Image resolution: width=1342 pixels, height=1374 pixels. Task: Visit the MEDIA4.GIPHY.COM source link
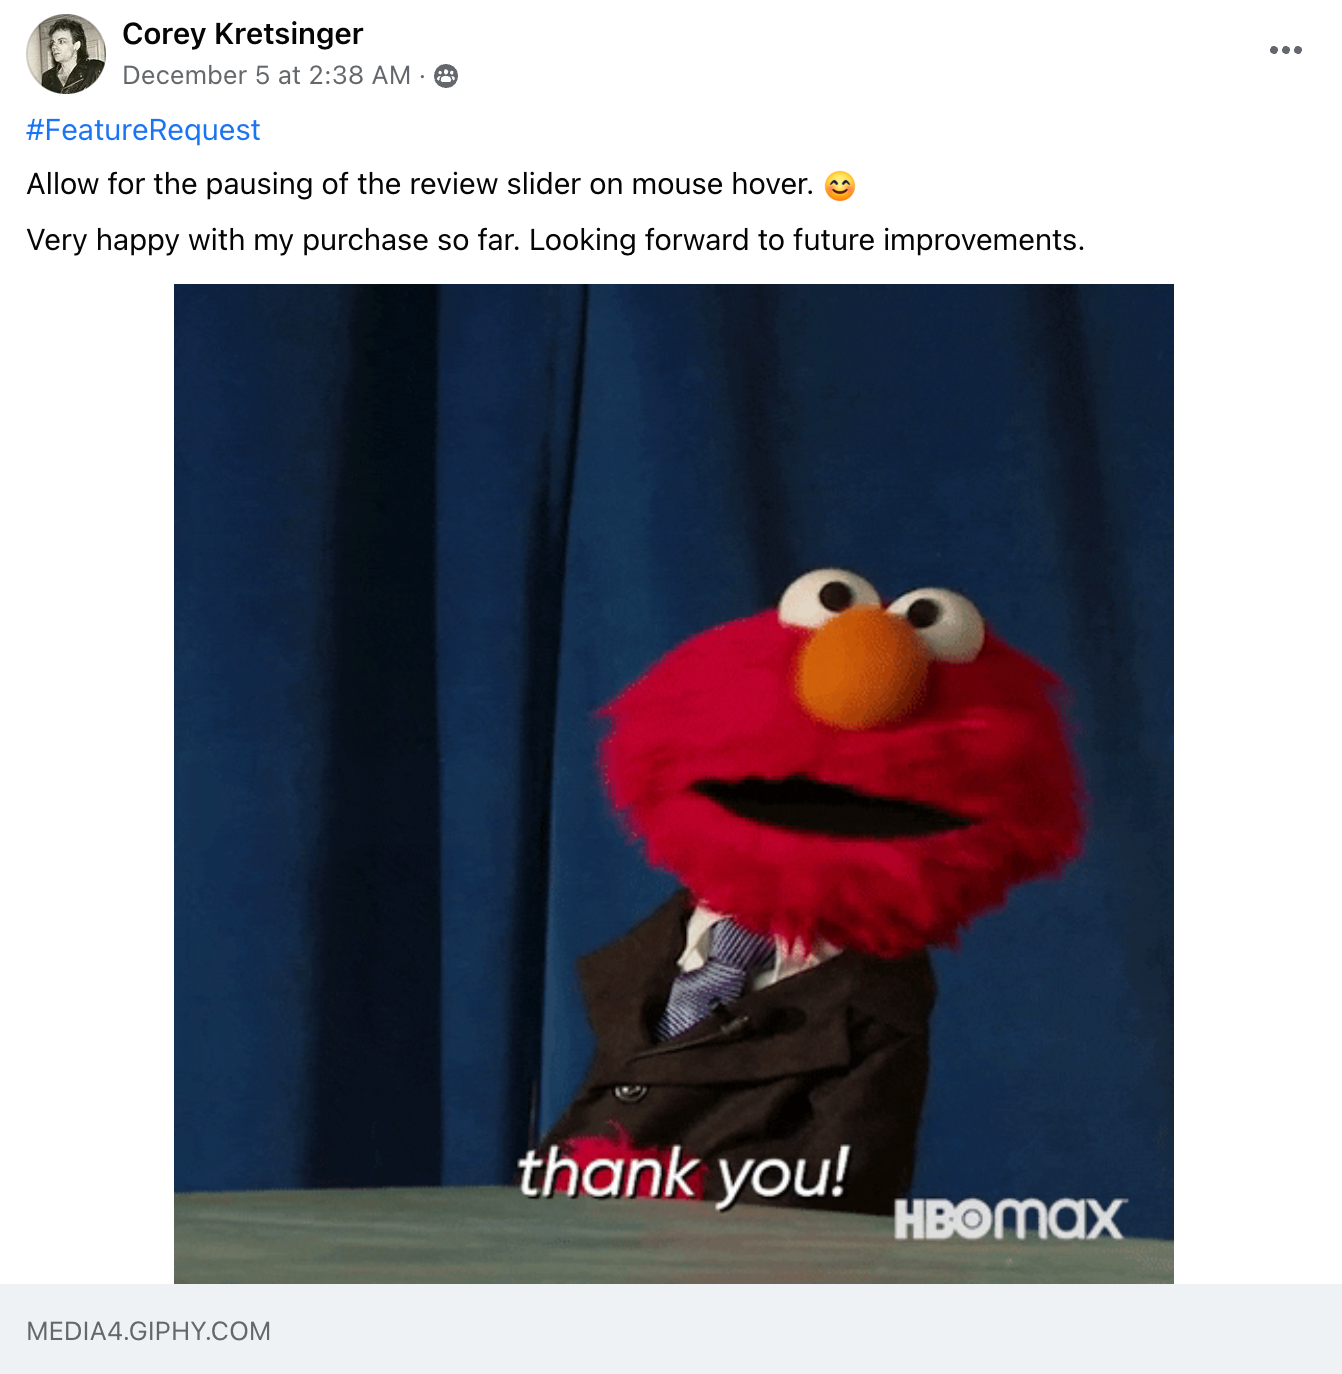coord(149,1331)
